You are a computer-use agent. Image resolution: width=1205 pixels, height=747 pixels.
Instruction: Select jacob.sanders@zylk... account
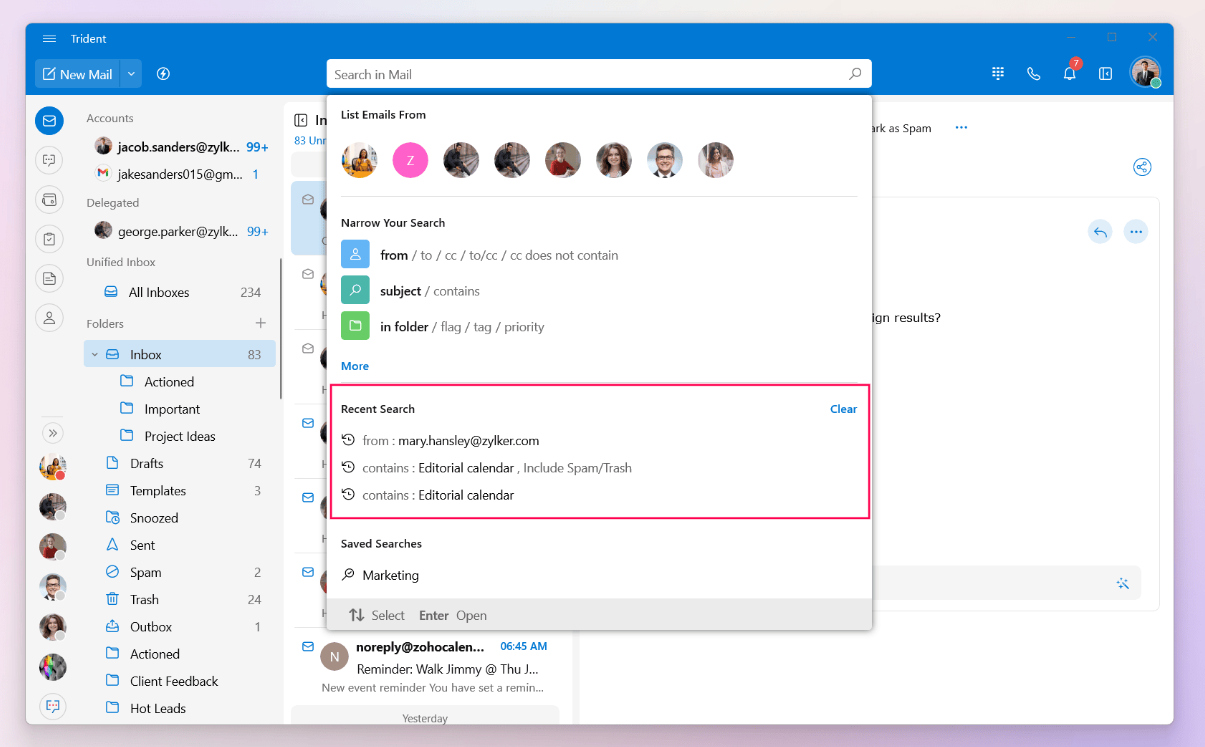coord(181,147)
